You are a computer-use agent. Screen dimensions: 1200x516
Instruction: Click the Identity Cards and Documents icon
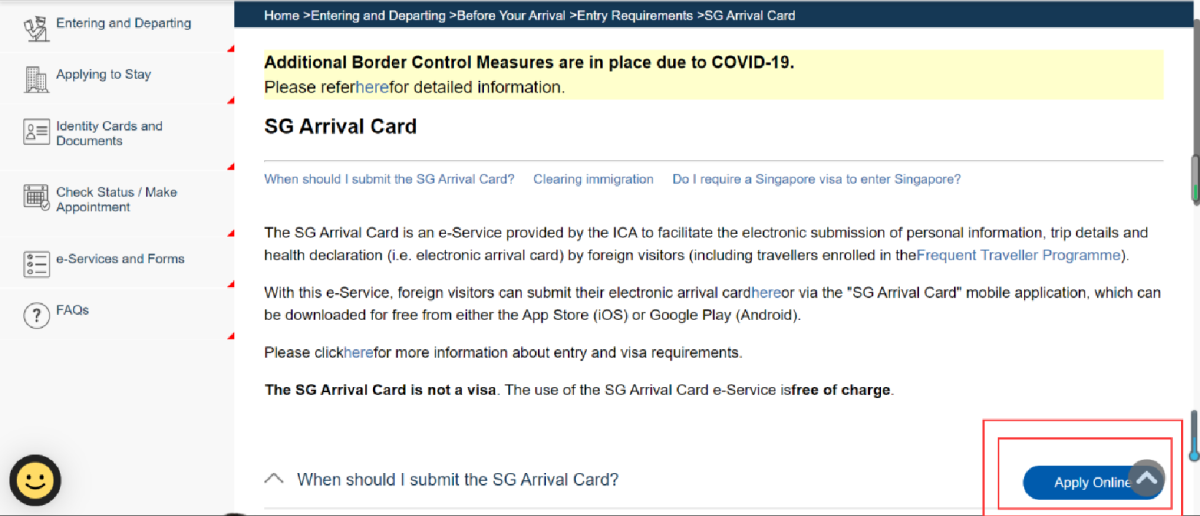click(36, 133)
